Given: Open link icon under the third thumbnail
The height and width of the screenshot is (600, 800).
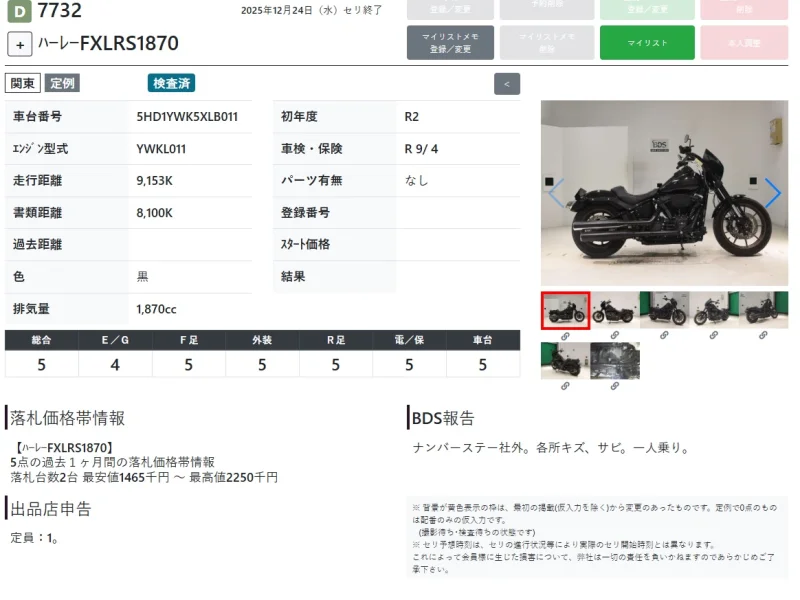Looking at the screenshot, I should tap(664, 335).
